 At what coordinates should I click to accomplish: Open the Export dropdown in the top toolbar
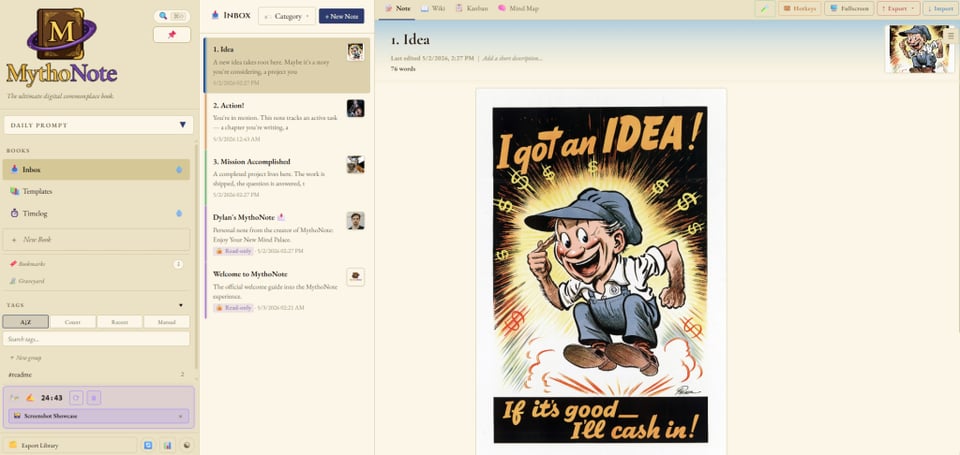pyautogui.click(x=898, y=9)
